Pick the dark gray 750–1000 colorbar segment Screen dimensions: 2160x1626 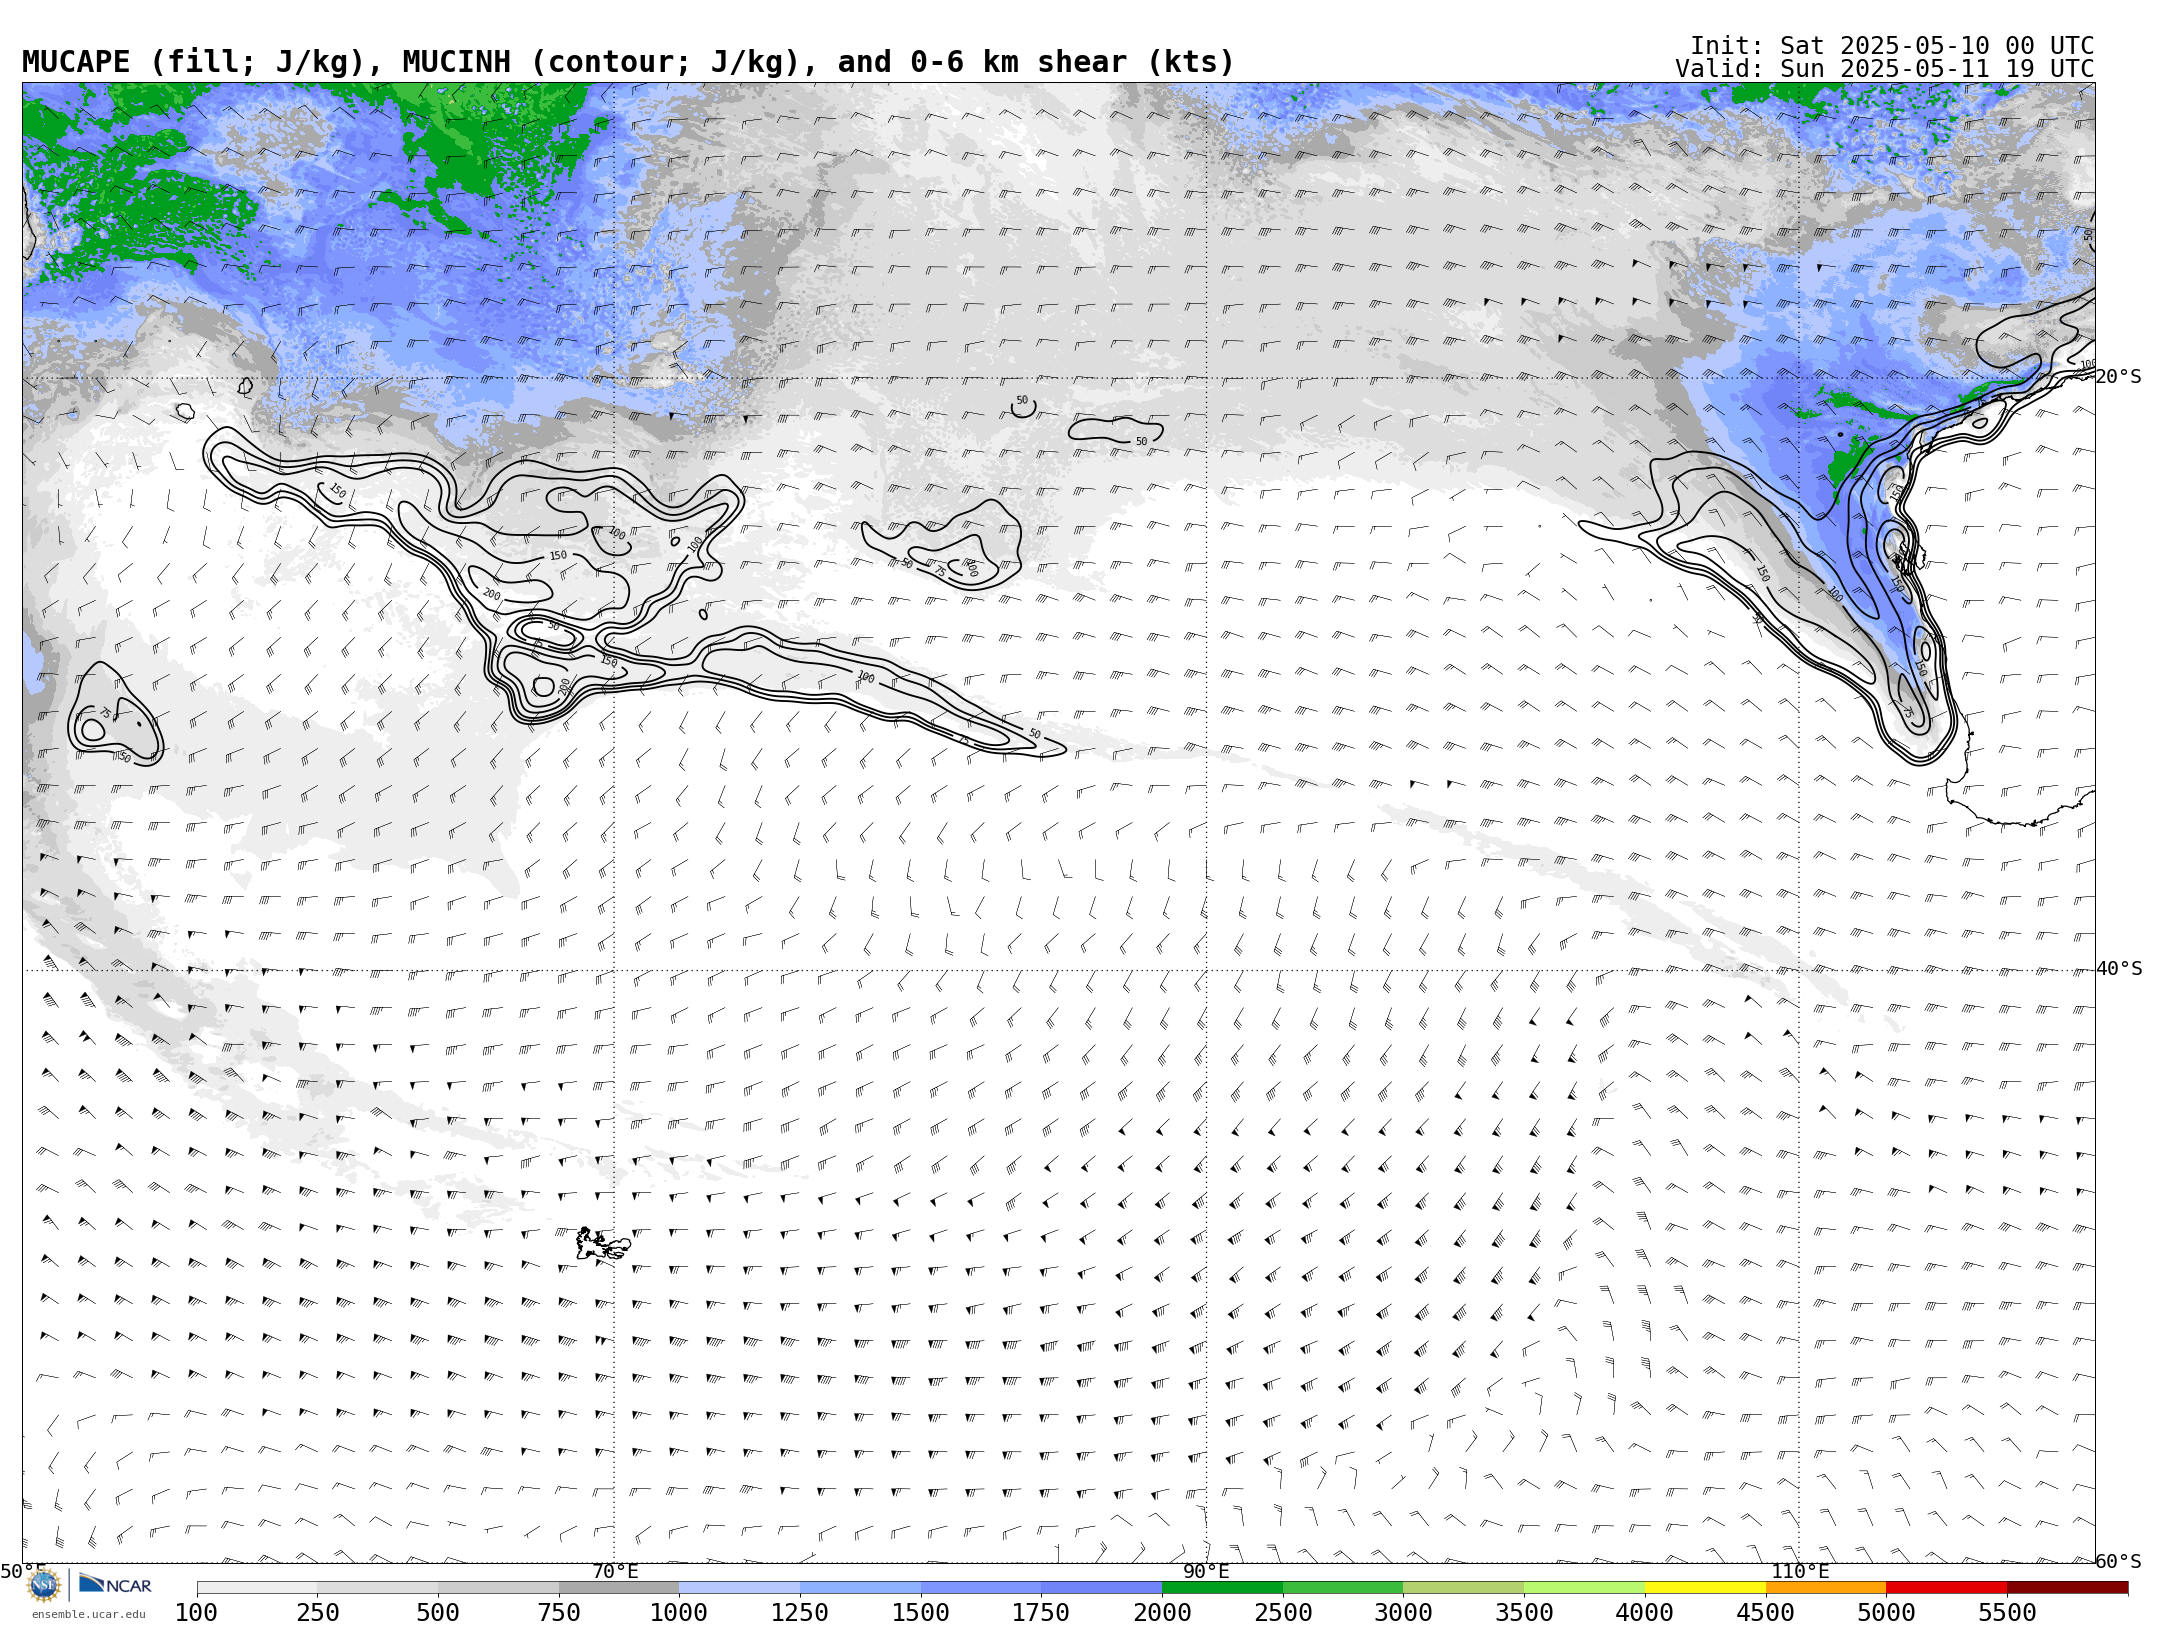click(619, 1588)
